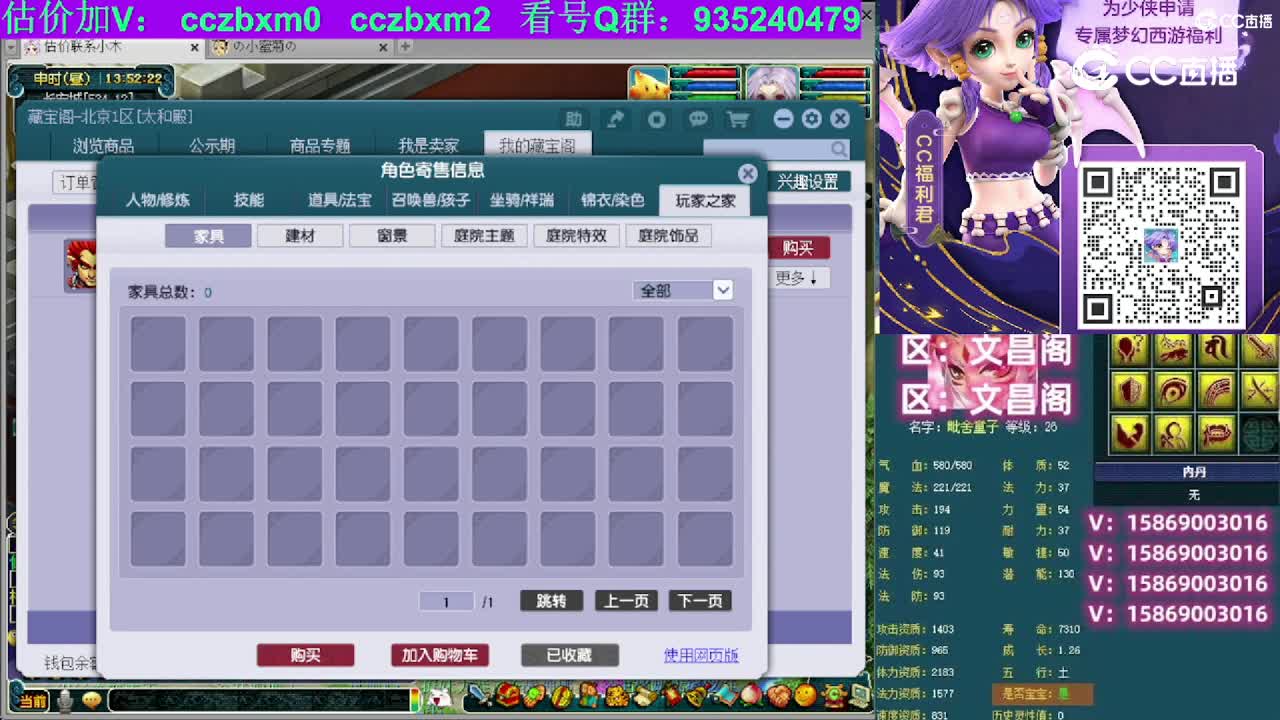The image size is (1280, 720).
Task: Select the shield skill icon in pet skills grid
Action: click(1131, 391)
